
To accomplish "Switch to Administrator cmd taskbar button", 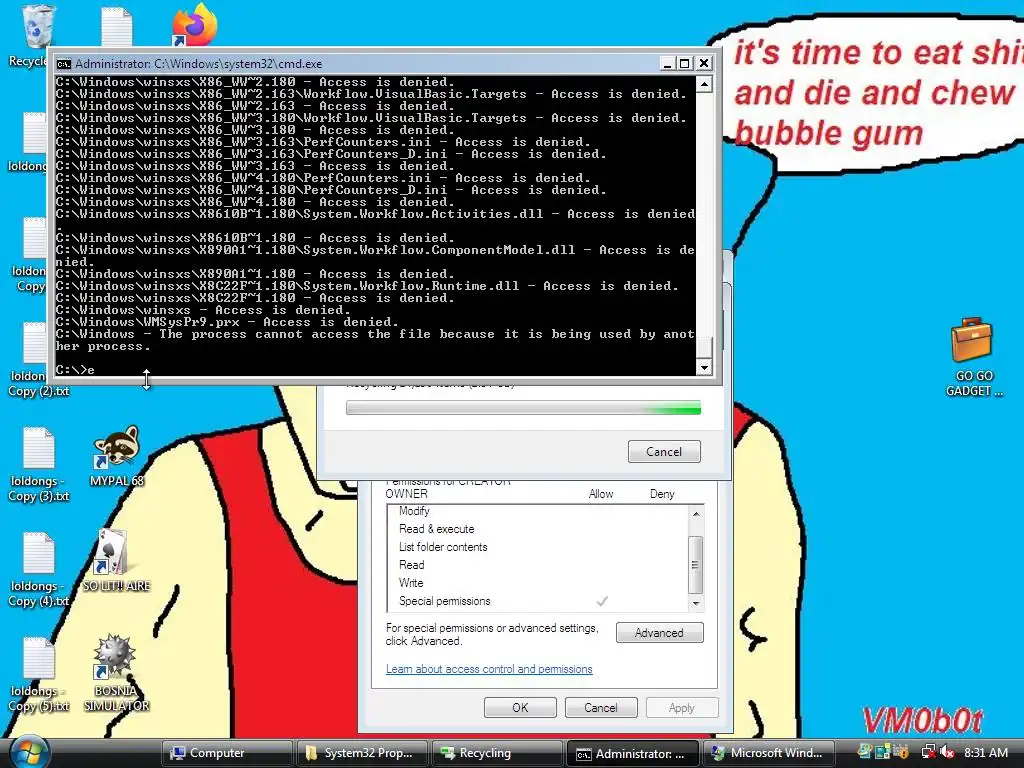I will tap(632, 753).
